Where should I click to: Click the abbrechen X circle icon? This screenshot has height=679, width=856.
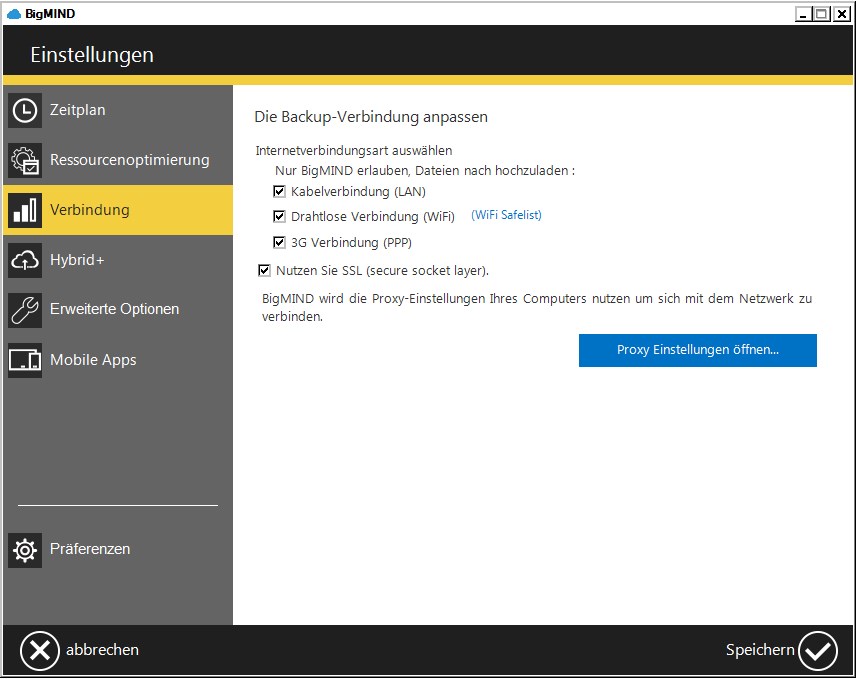coord(40,651)
